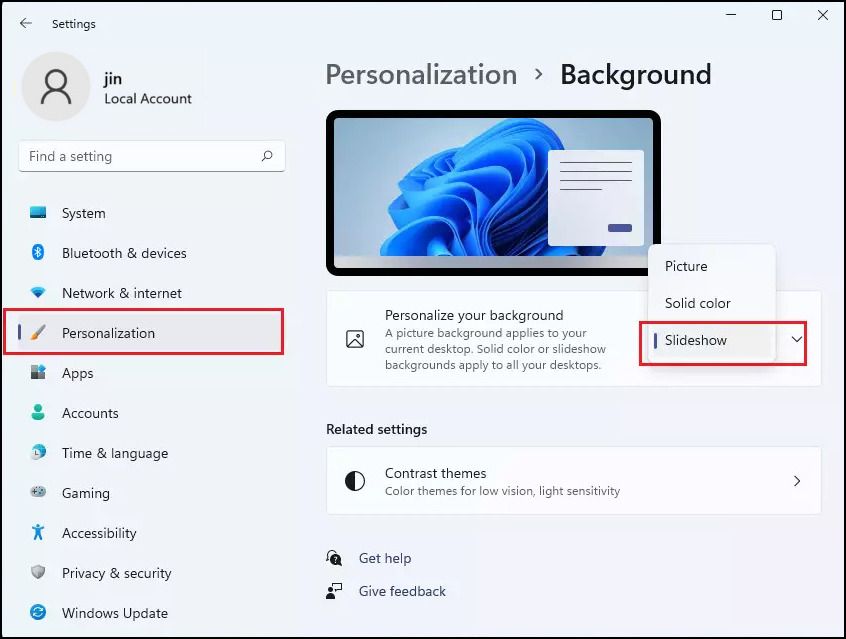Click the Find a setting search box

(152, 157)
